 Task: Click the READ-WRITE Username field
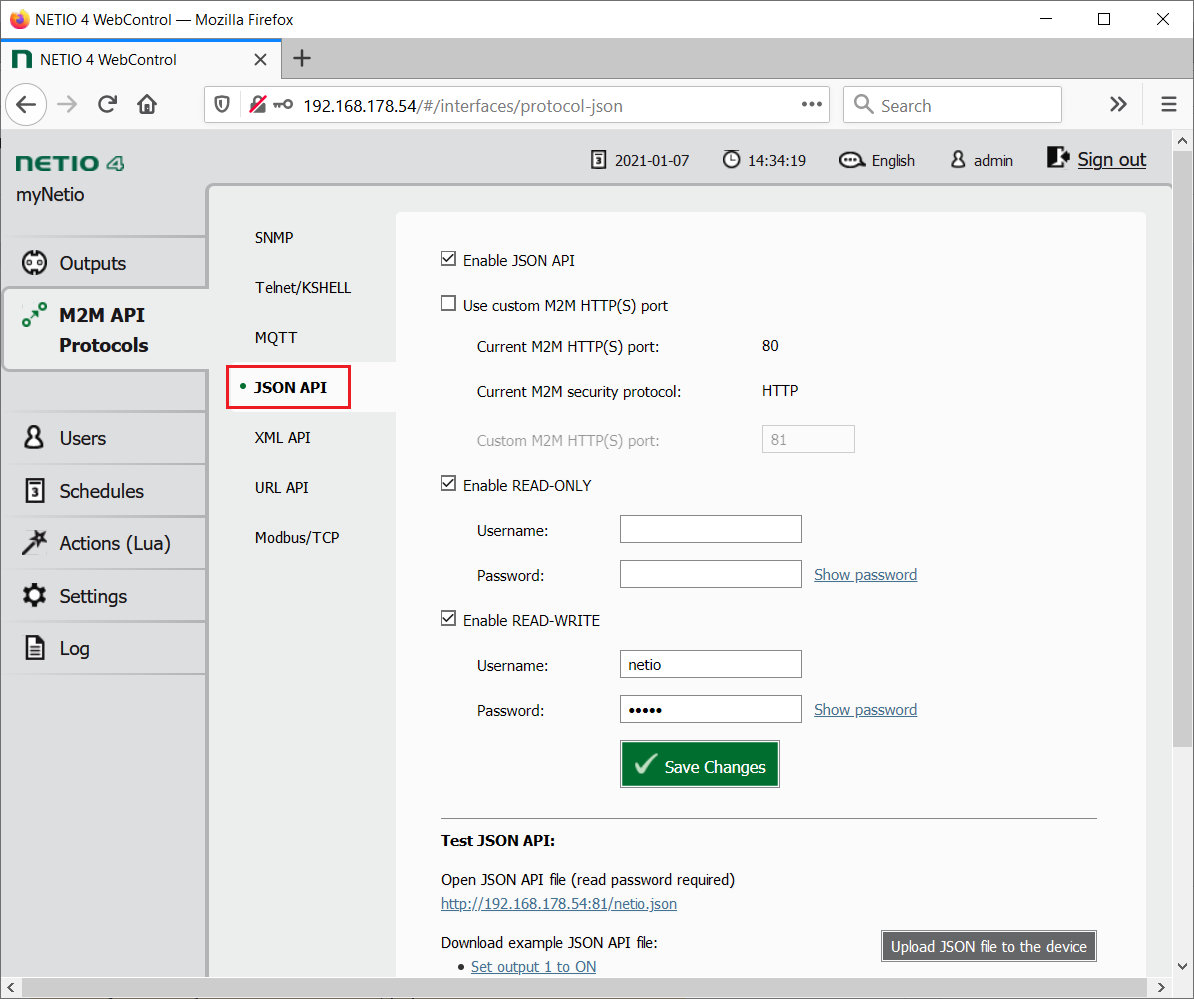click(710, 664)
